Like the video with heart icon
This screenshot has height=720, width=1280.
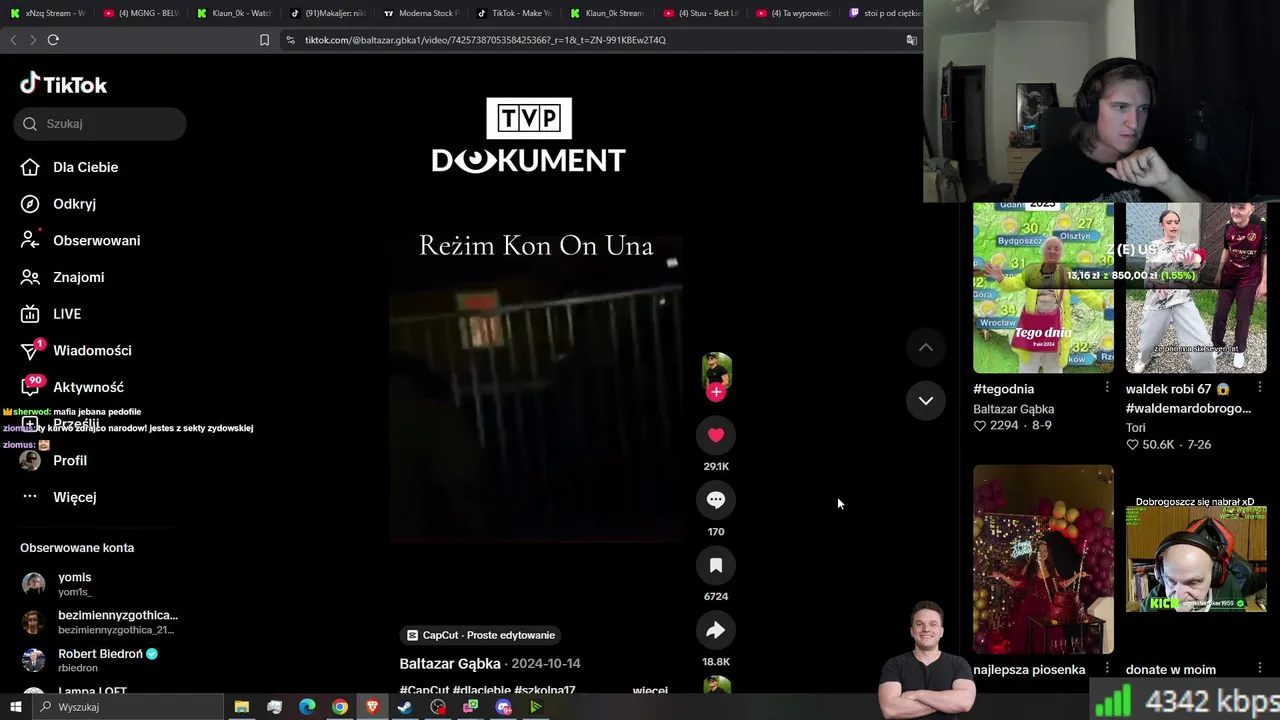(716, 435)
